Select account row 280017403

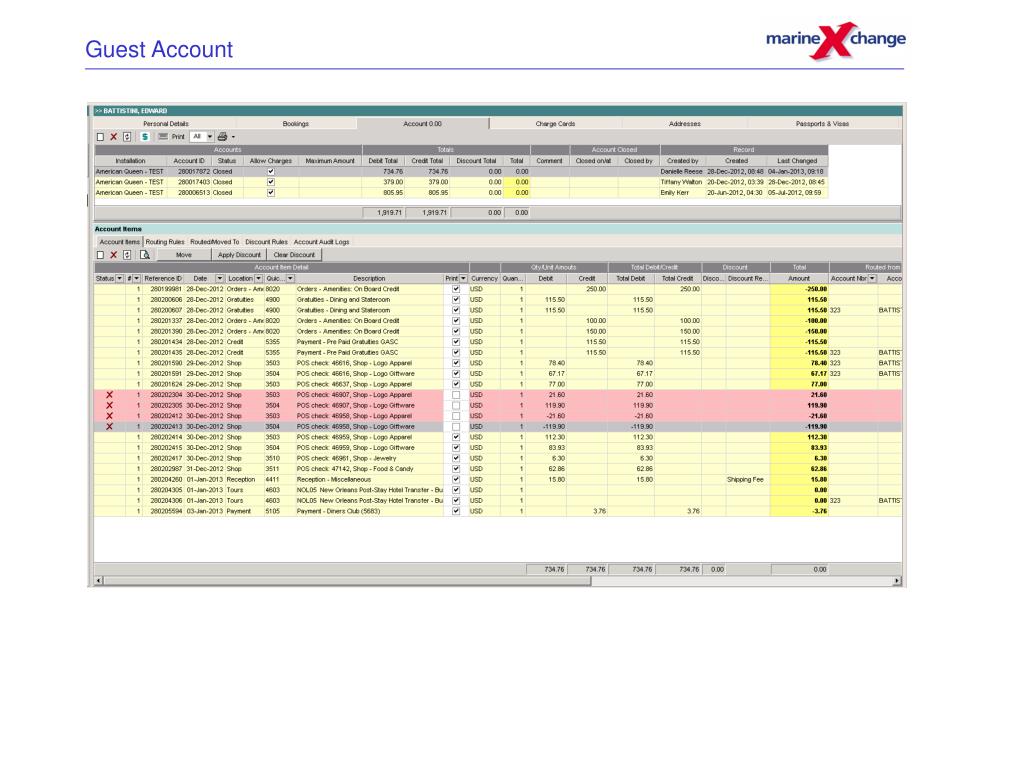click(461, 182)
